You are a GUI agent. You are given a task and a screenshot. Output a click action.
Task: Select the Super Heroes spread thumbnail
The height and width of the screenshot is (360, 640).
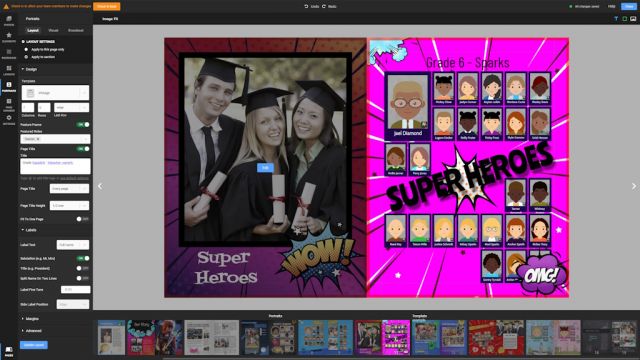coord(382,338)
